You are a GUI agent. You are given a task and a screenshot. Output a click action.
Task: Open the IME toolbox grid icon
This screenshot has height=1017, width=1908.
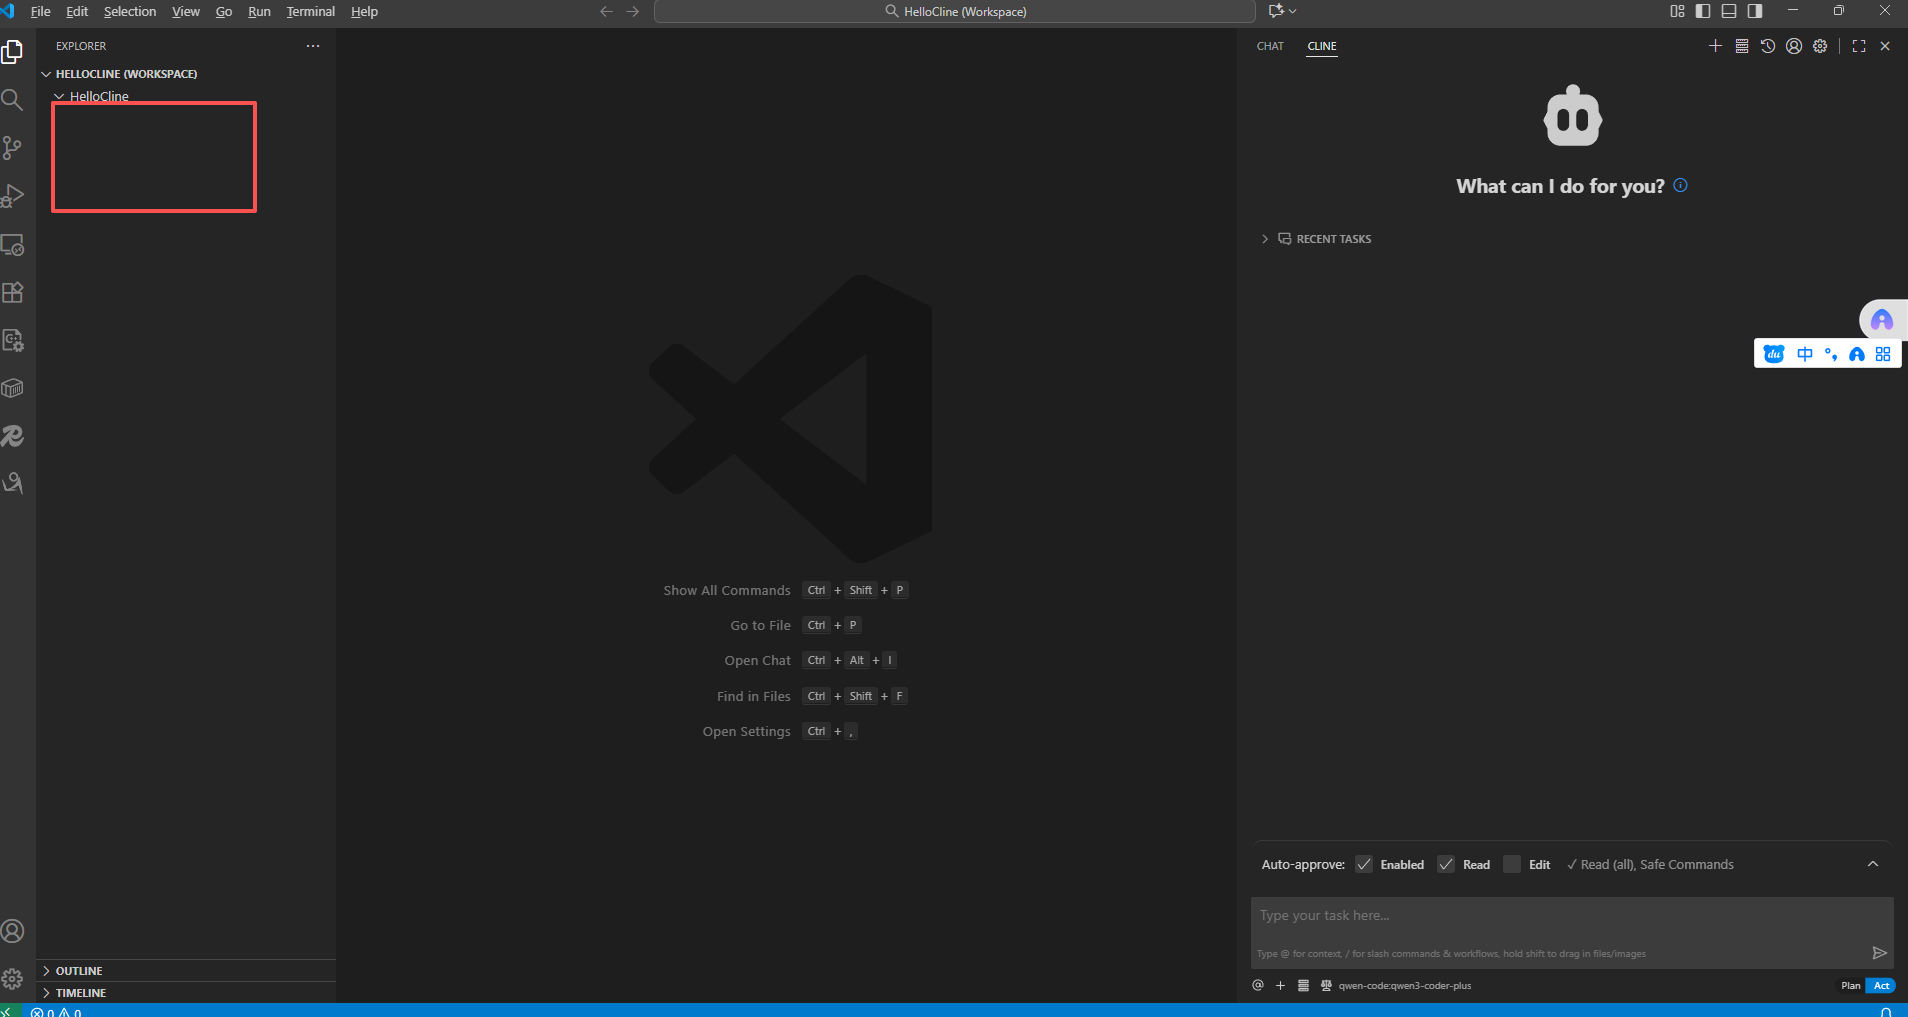coord(1883,354)
